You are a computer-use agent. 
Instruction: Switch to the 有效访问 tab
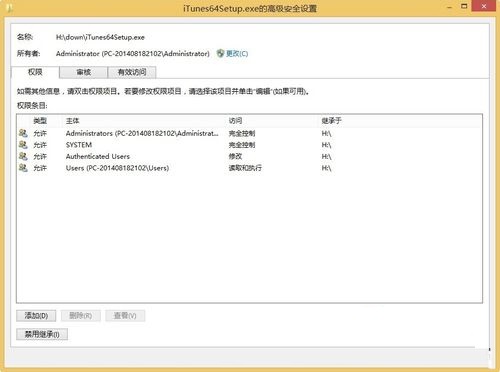132,72
